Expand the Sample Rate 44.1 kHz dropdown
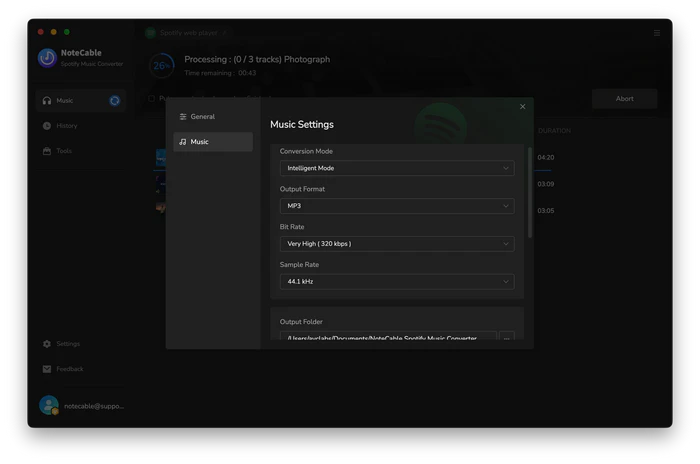This screenshot has height=464, width=700. (x=397, y=282)
